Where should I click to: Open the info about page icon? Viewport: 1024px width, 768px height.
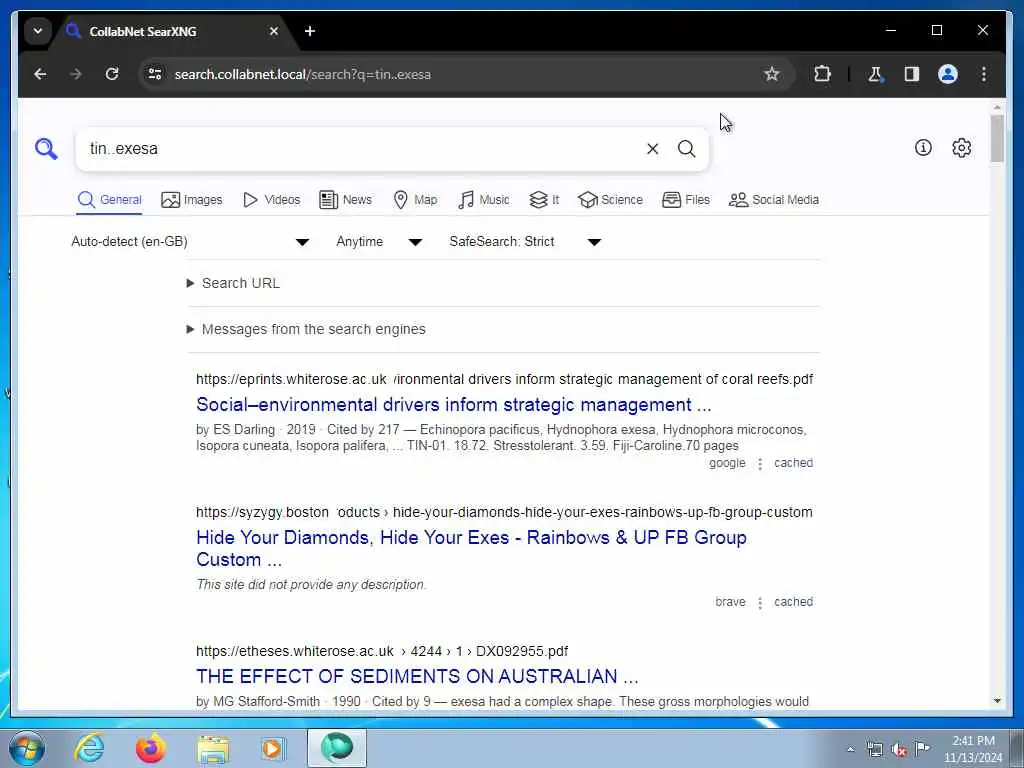[x=923, y=148]
